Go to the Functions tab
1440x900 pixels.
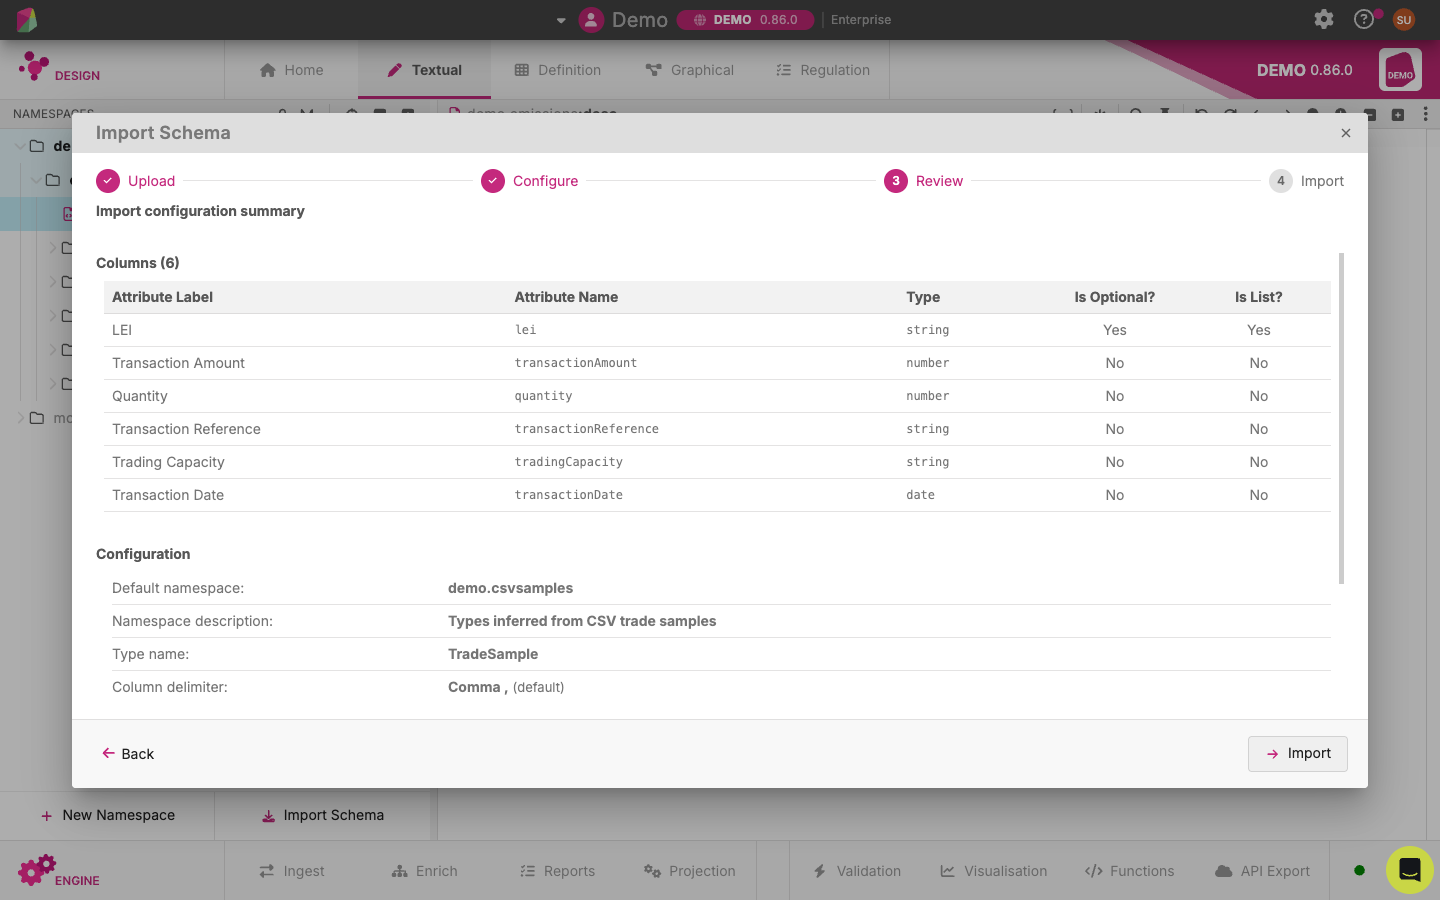(x=1129, y=871)
